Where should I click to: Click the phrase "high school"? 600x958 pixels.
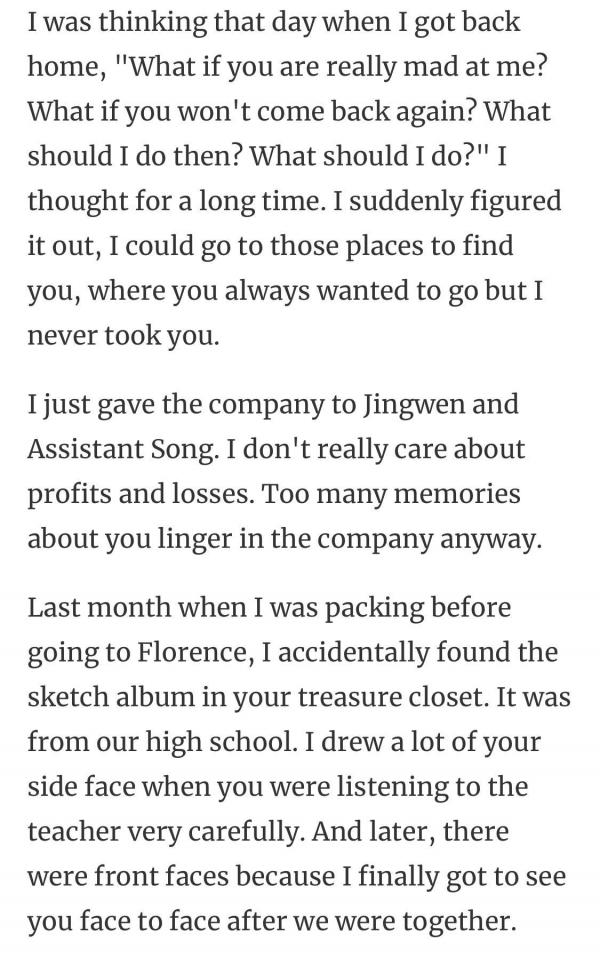[219, 742]
